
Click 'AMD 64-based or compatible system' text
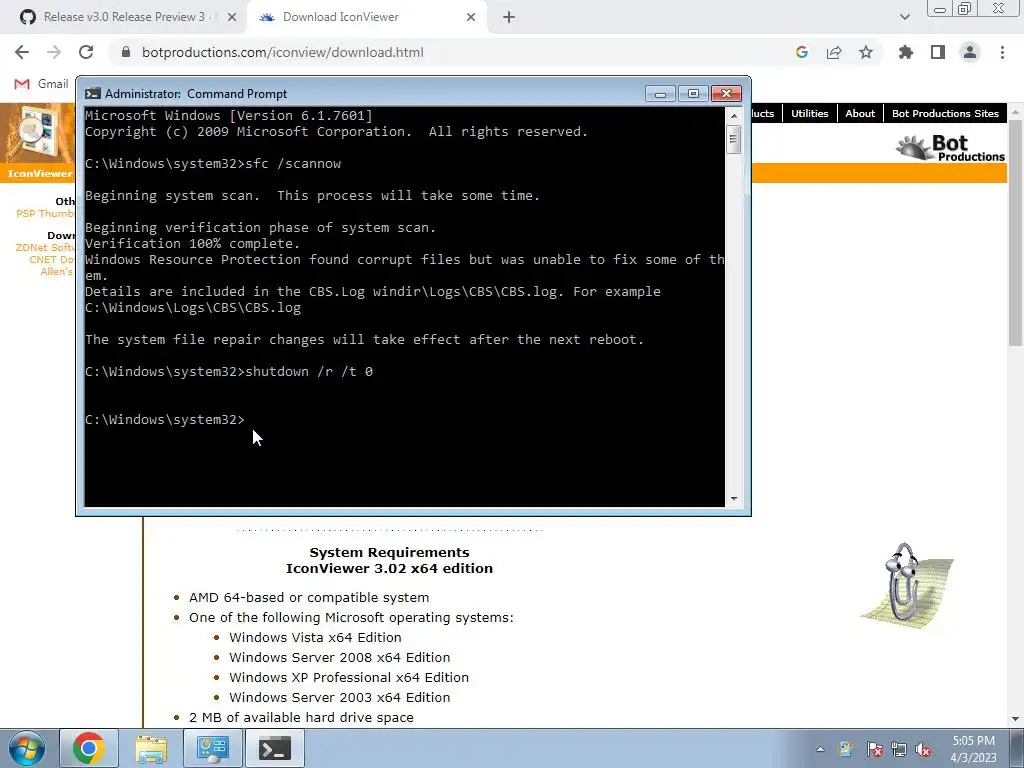(x=309, y=598)
